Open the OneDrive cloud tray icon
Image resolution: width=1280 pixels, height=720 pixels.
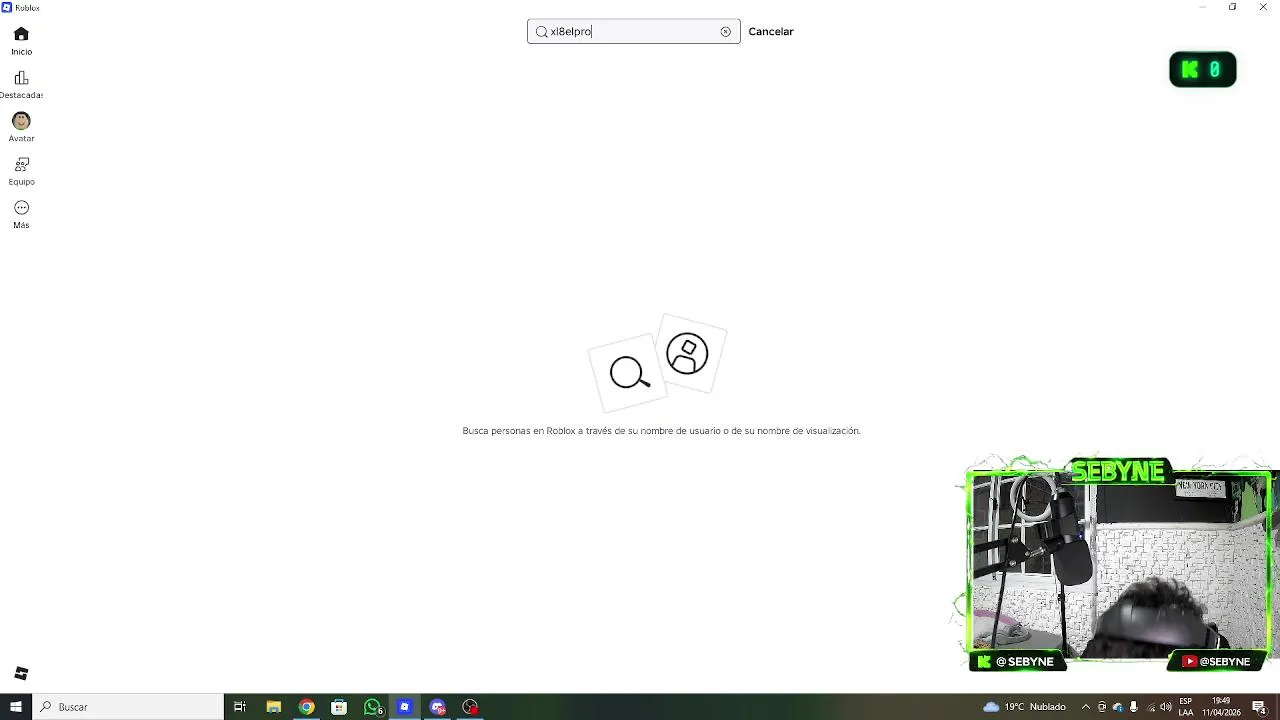pos(1118,707)
